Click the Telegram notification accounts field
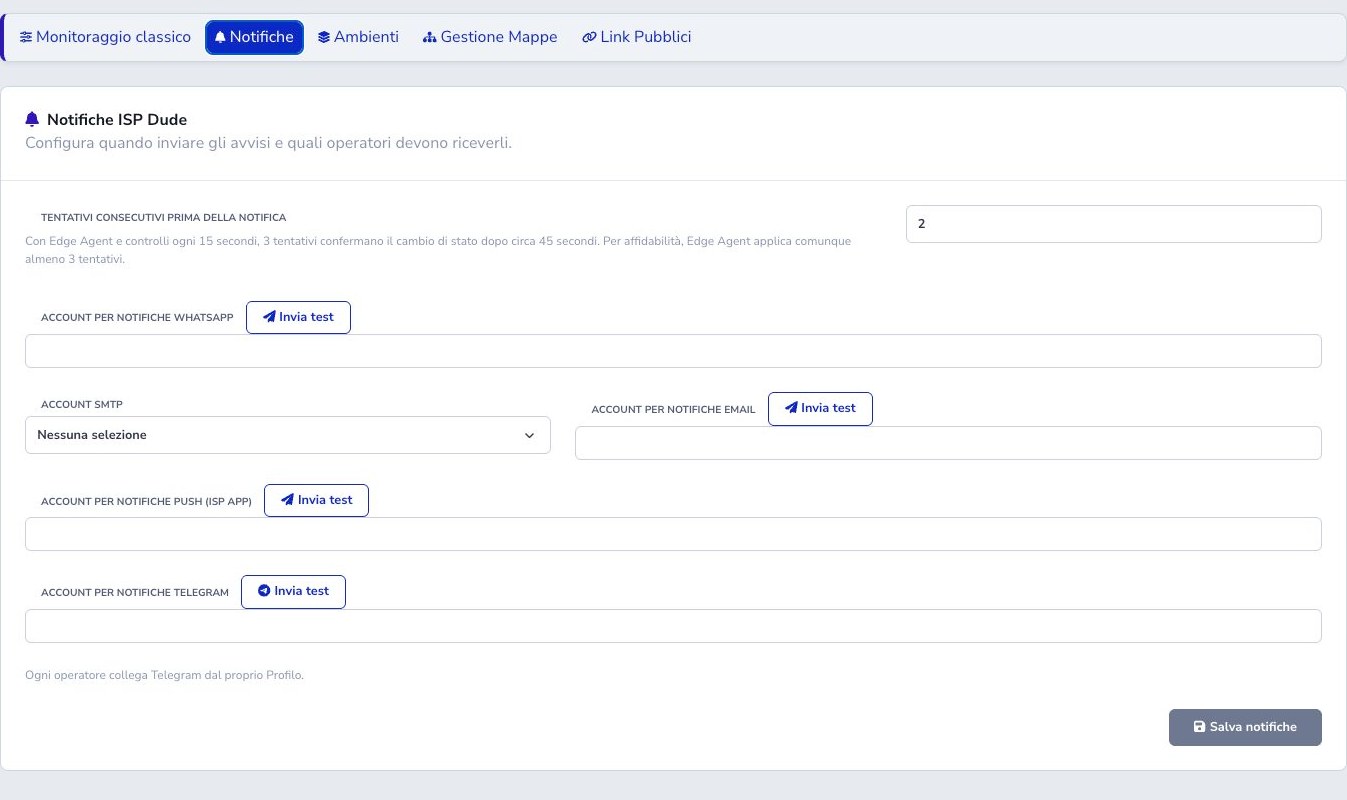The height and width of the screenshot is (800, 1347). 673,626
